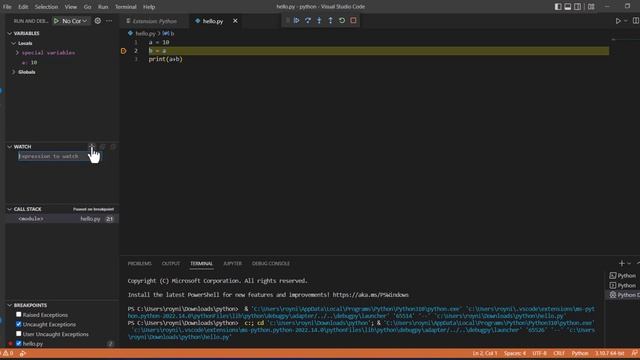This screenshot has height=360, width=640.
Task: Restart the debug session
Action: click(342, 20)
